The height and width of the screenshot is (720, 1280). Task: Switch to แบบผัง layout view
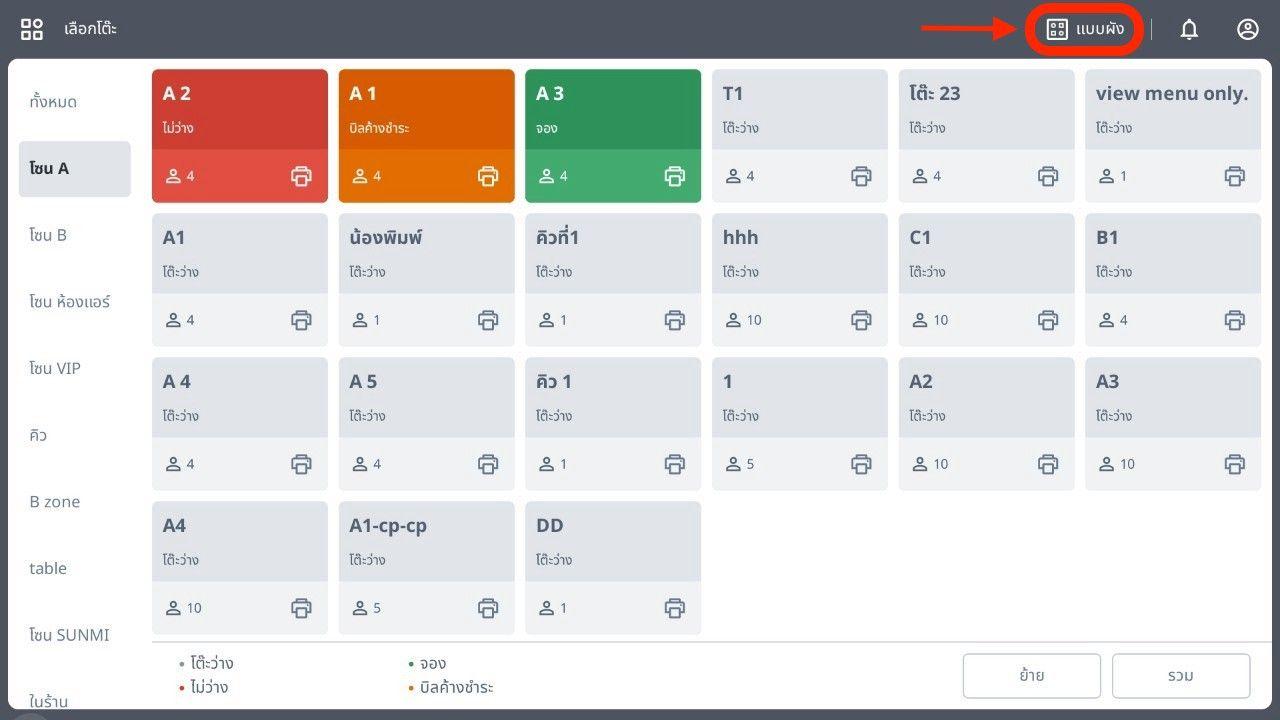click(x=1085, y=29)
